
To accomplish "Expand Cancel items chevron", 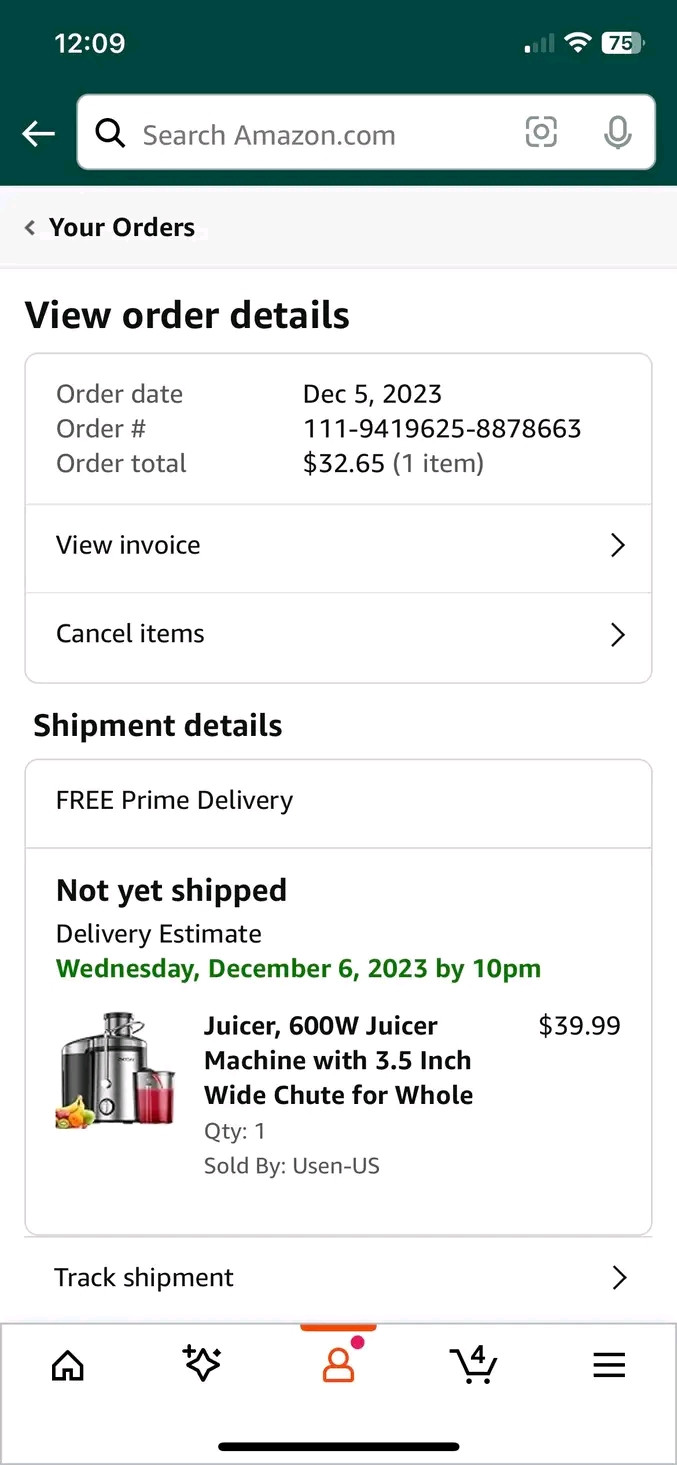I will click(x=618, y=634).
